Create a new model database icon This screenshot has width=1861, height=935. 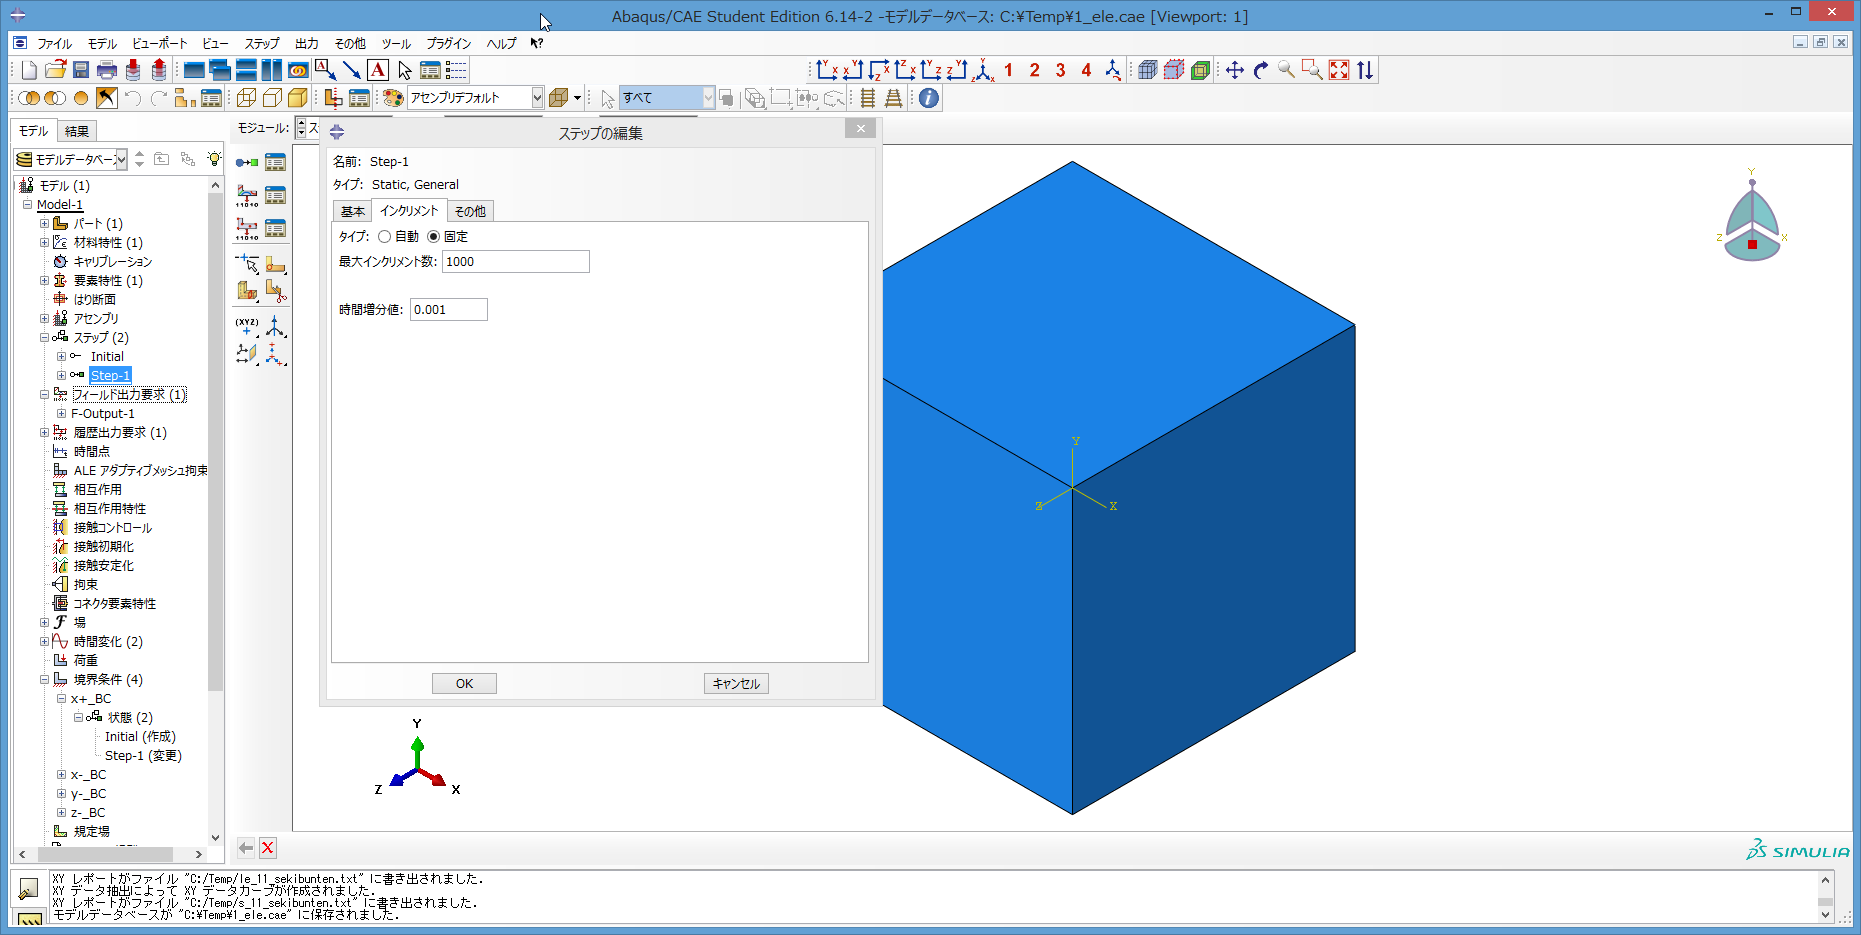[29, 70]
